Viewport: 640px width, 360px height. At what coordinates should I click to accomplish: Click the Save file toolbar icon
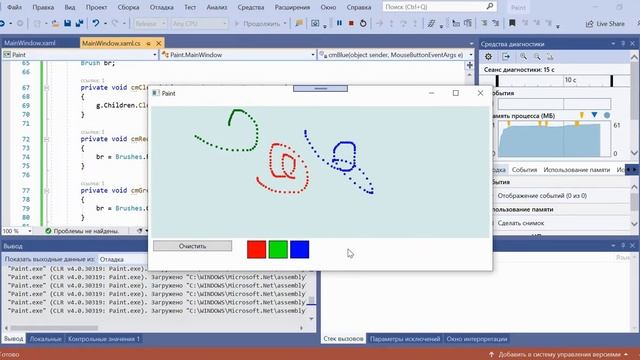click(68, 23)
